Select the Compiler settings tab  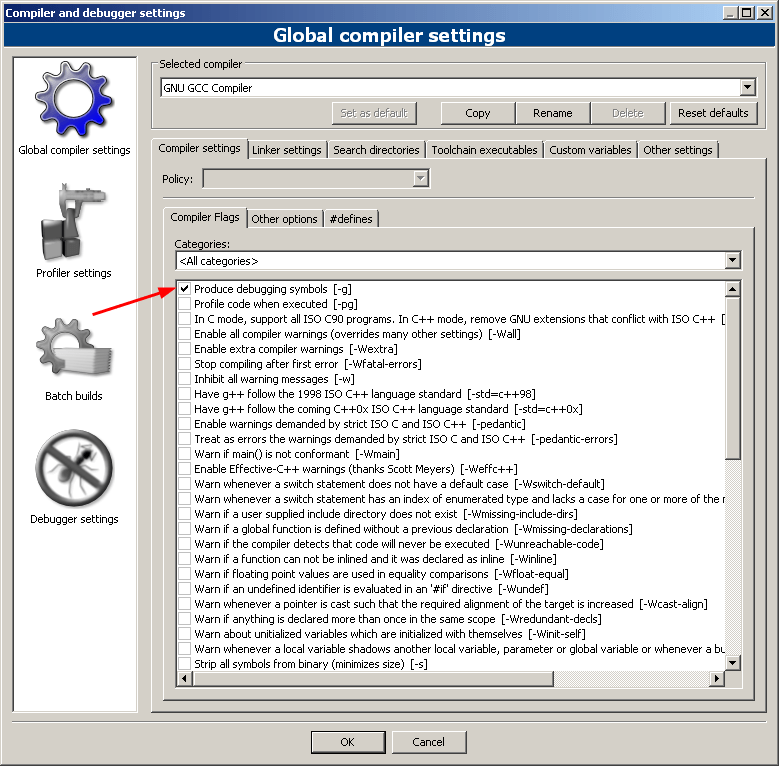coord(199,148)
